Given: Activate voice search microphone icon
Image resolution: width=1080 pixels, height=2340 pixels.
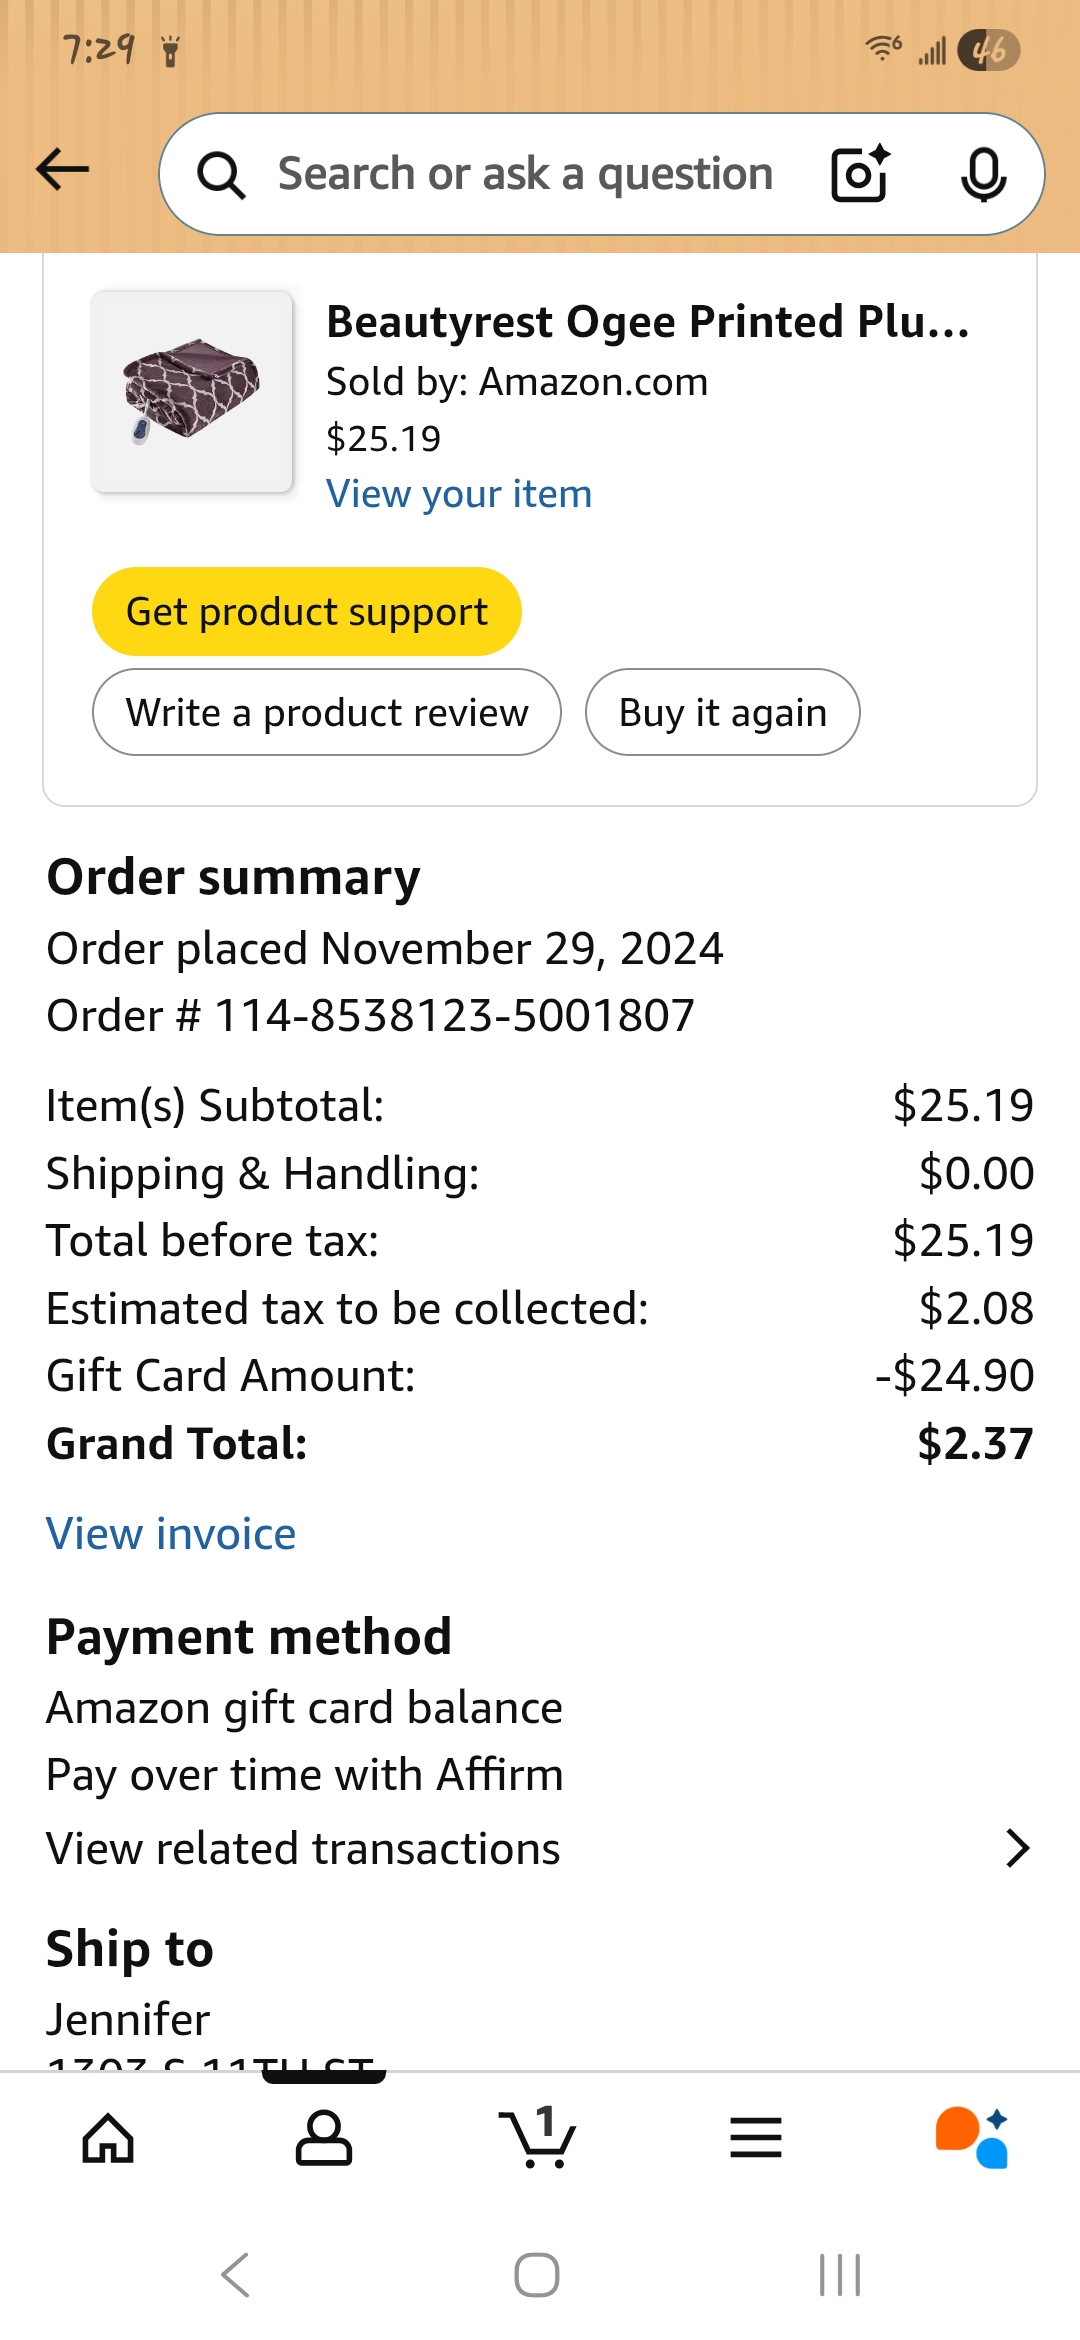Looking at the screenshot, I should 983,174.
